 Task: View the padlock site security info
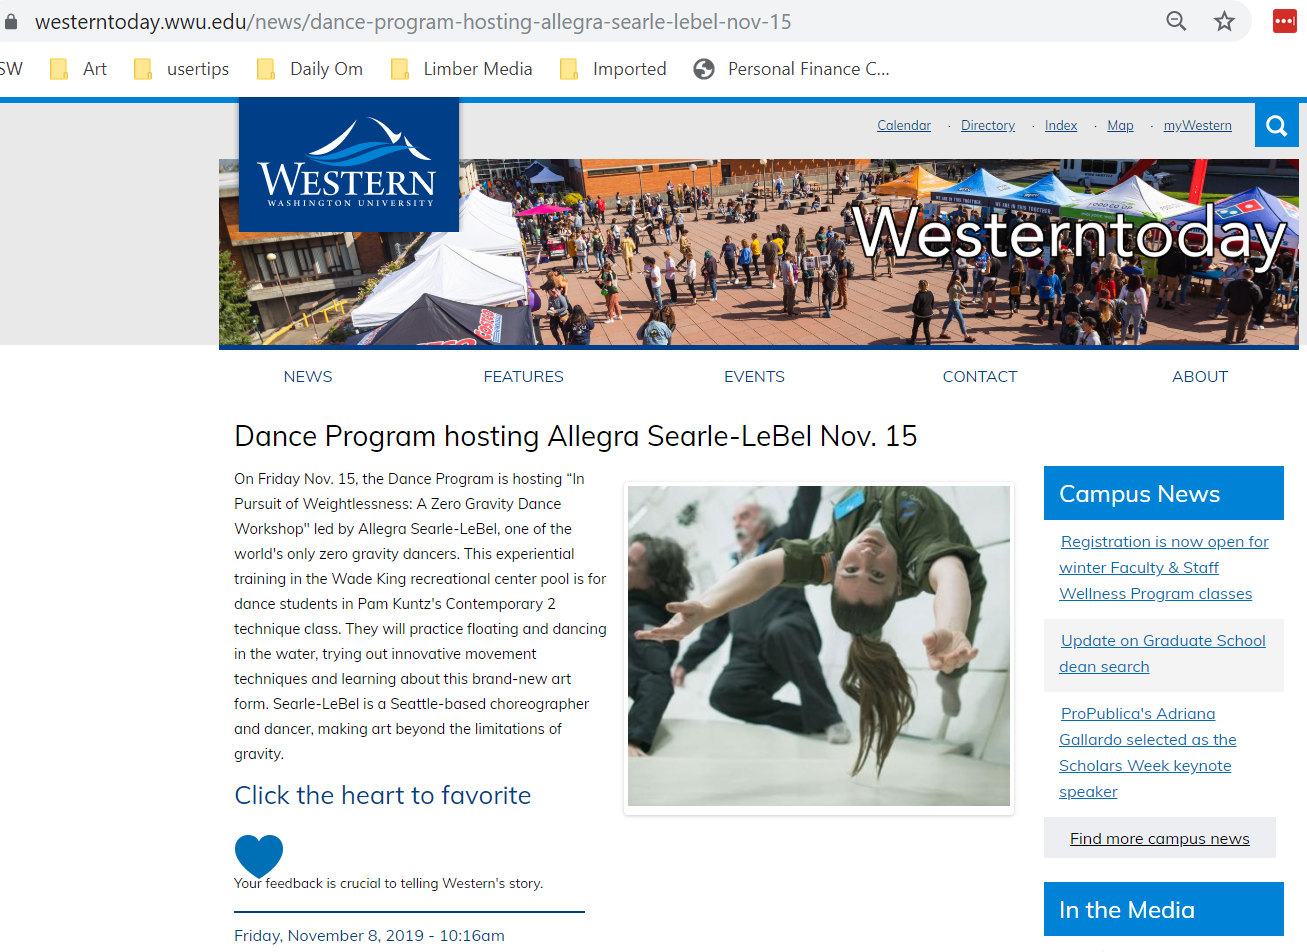[x=11, y=21]
